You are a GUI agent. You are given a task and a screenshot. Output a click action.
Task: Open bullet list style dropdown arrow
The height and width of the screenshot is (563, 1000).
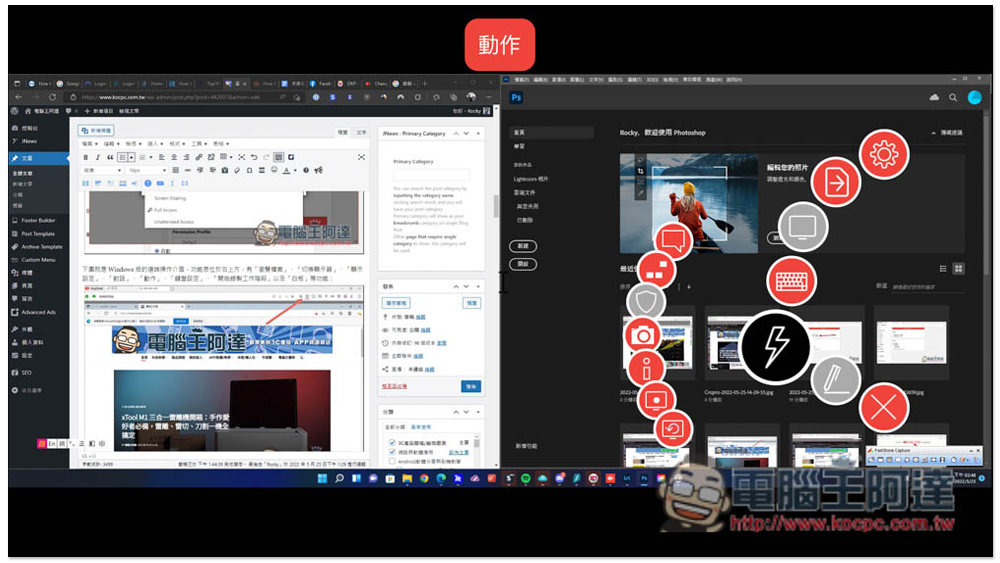click(x=132, y=157)
